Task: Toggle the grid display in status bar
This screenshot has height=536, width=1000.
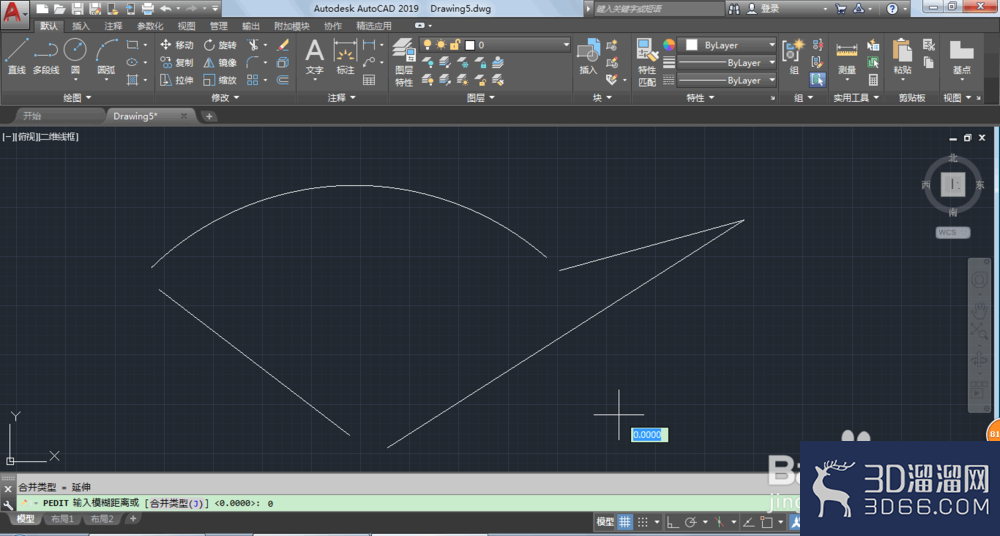Action: coord(625,522)
